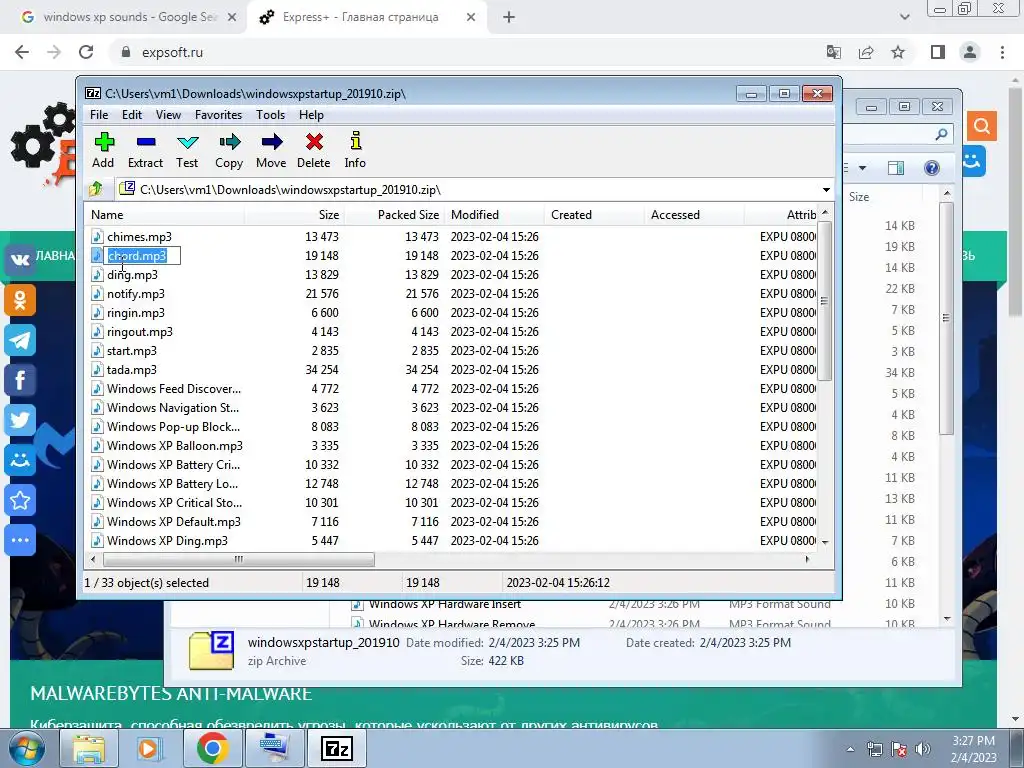
Task: Open more share options dots icon
Action: [20, 540]
